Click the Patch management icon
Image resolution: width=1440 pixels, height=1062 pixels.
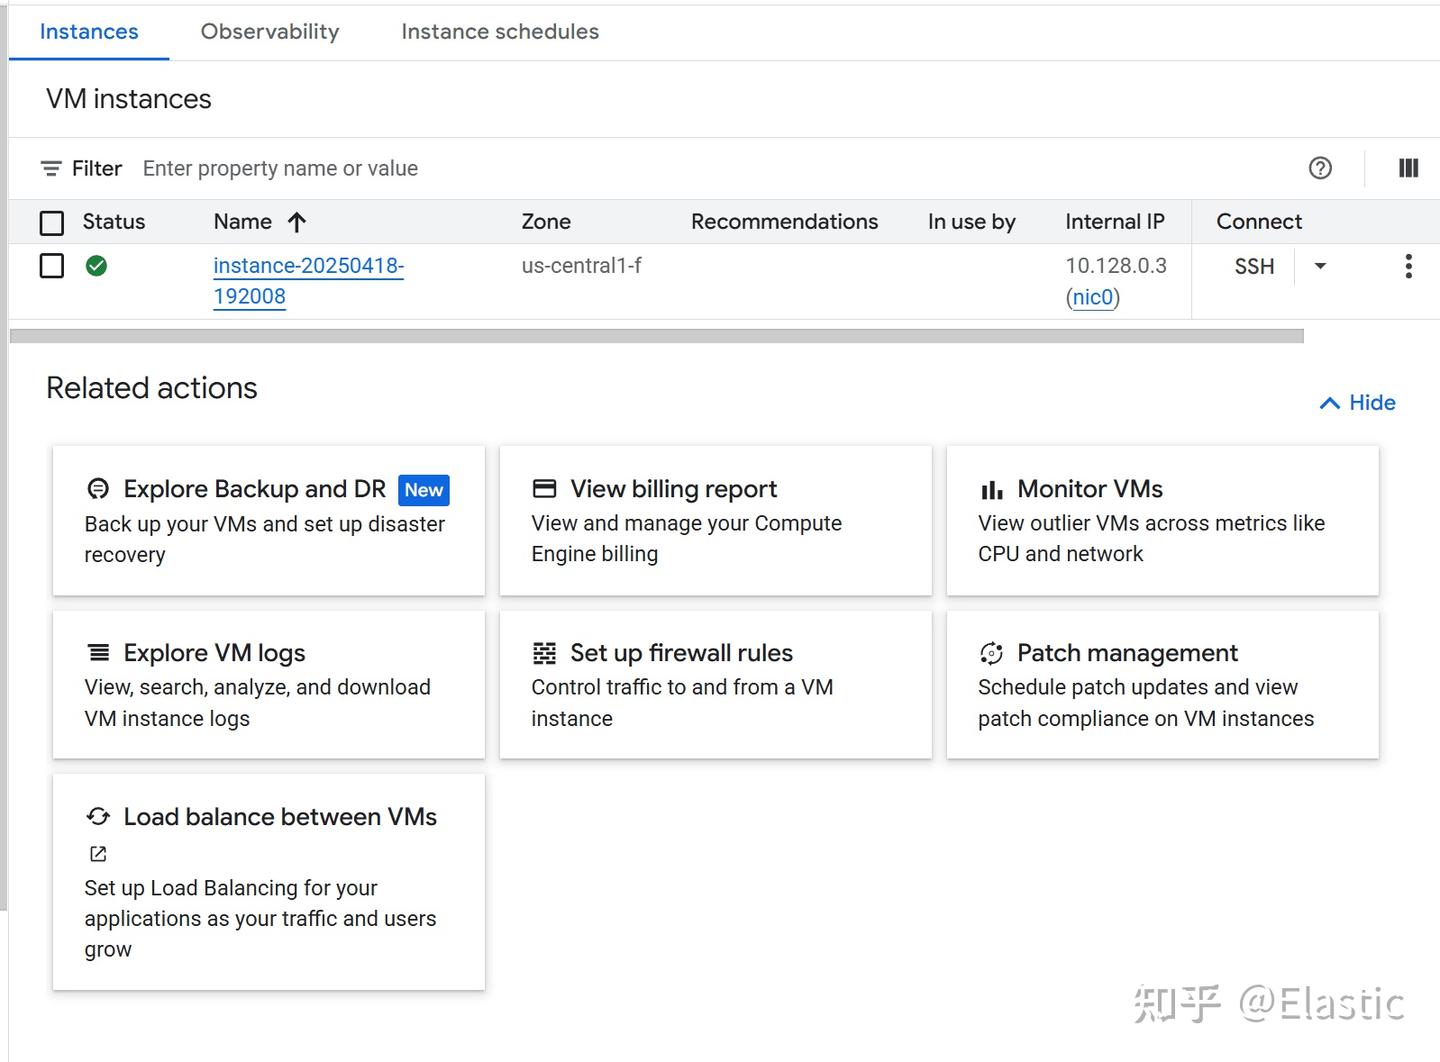click(991, 652)
